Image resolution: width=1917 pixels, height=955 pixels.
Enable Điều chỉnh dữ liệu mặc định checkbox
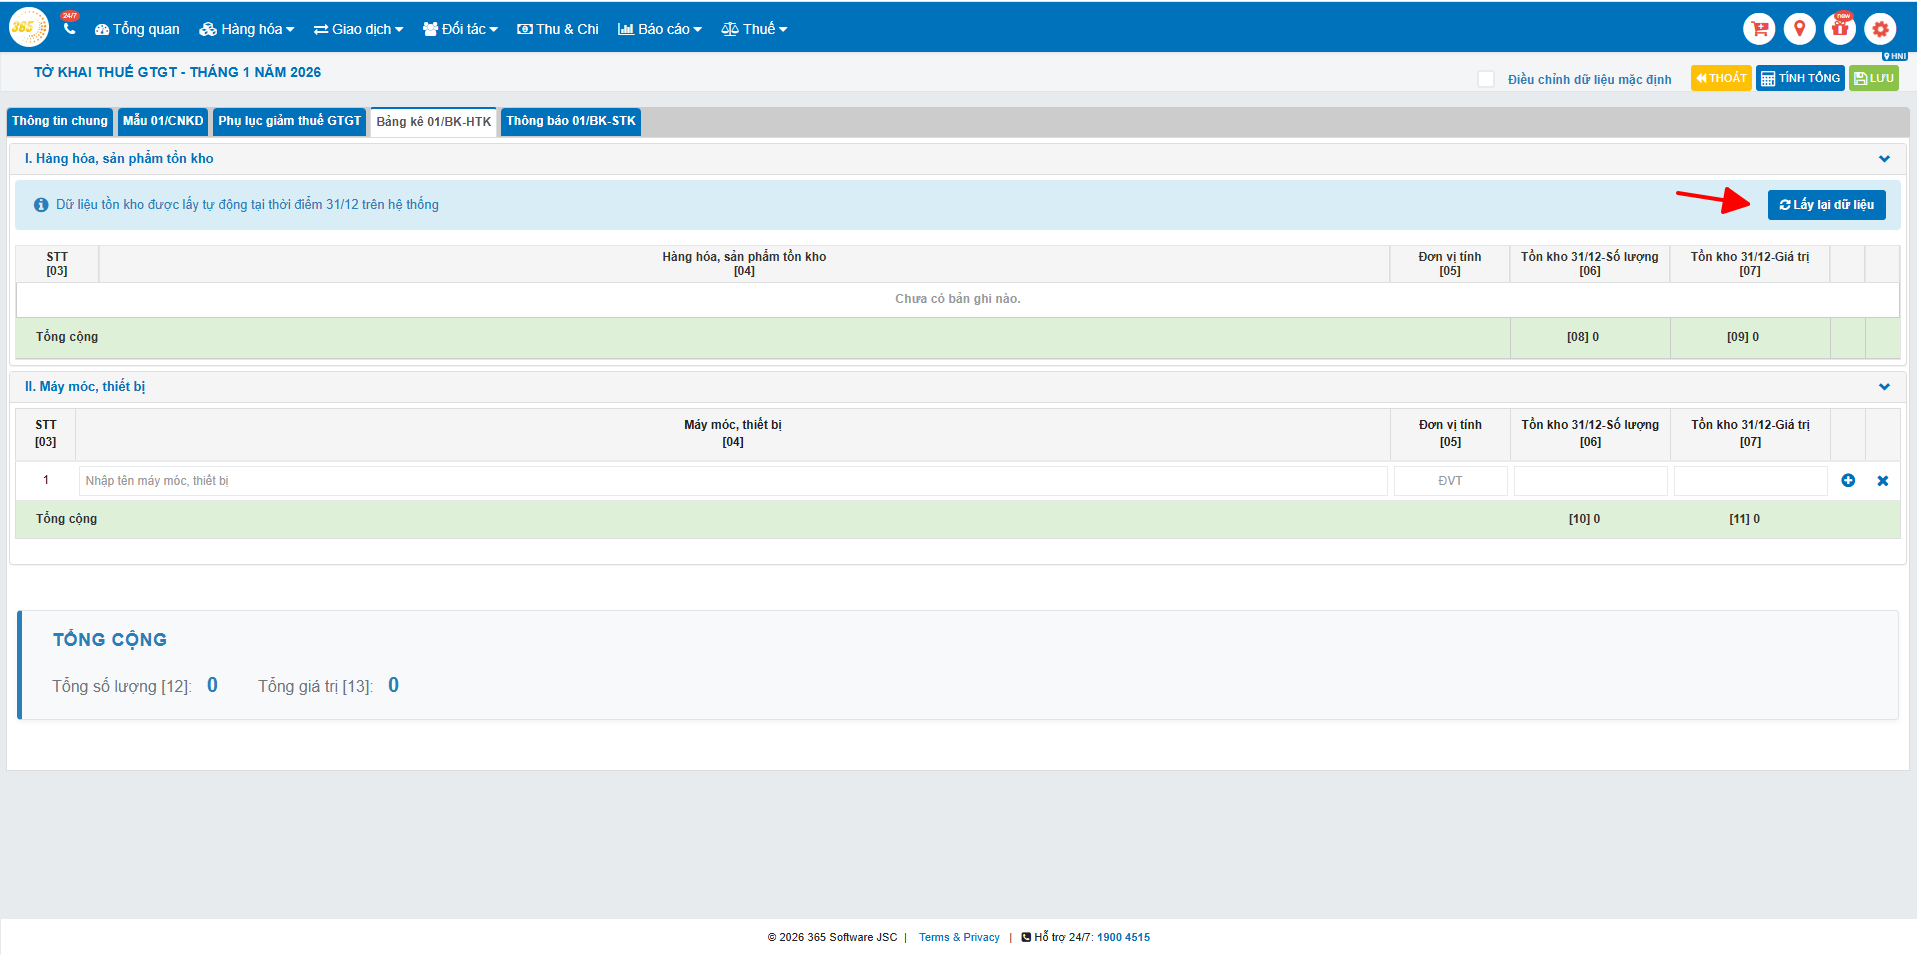(1486, 79)
